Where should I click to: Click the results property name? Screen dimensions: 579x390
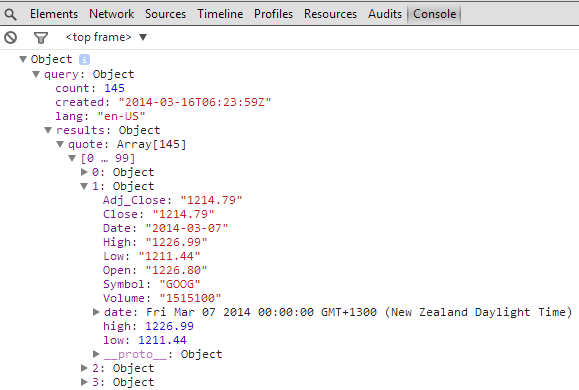coord(80,130)
